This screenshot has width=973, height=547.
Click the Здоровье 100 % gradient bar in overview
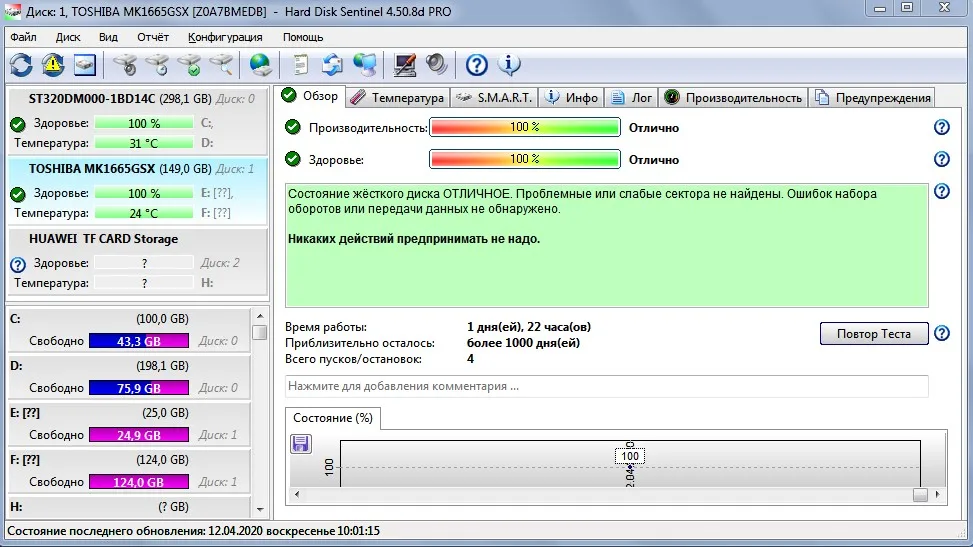pos(525,159)
